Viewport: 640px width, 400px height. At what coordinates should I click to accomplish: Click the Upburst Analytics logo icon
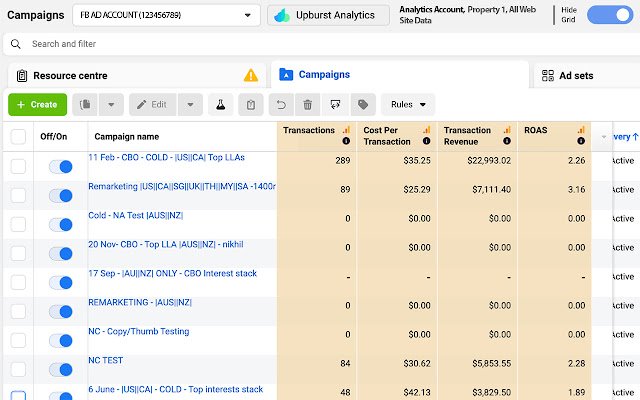282,16
